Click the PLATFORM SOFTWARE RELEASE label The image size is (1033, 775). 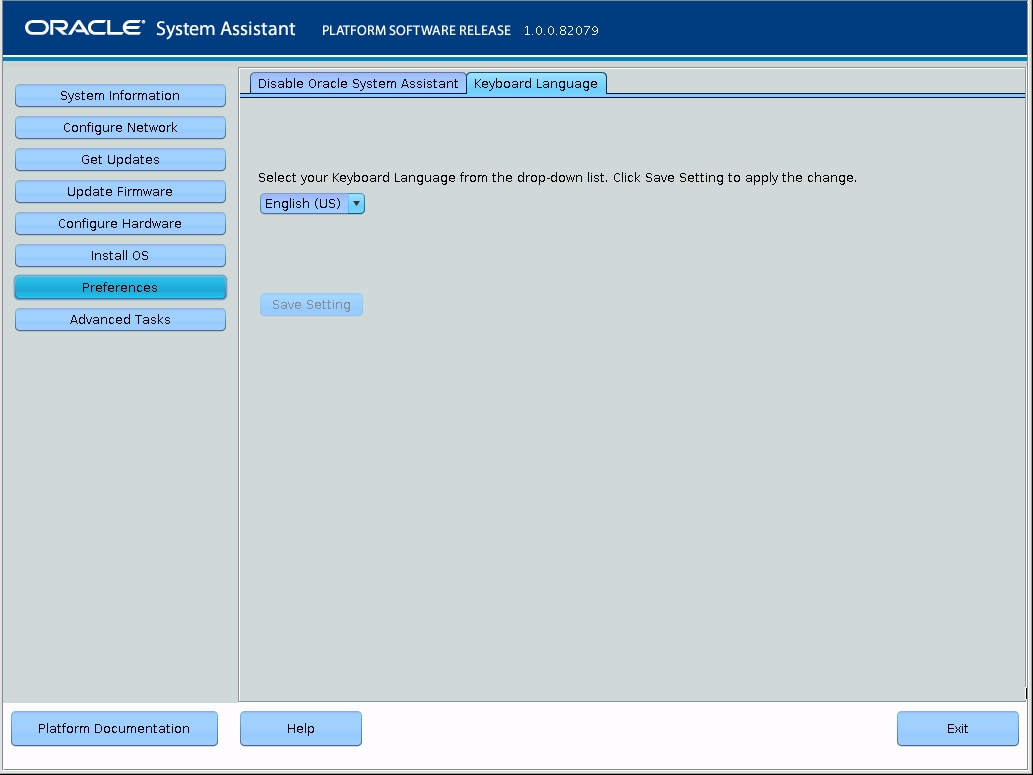pos(416,30)
